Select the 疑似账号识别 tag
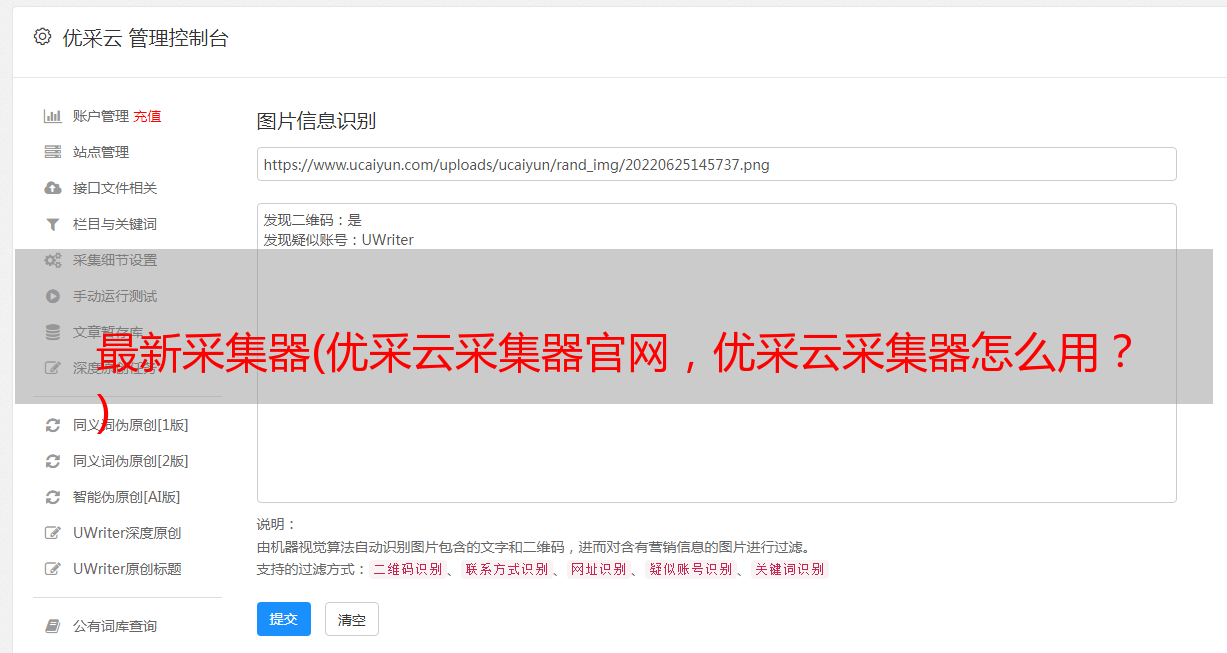The image size is (1227, 653). [691, 569]
